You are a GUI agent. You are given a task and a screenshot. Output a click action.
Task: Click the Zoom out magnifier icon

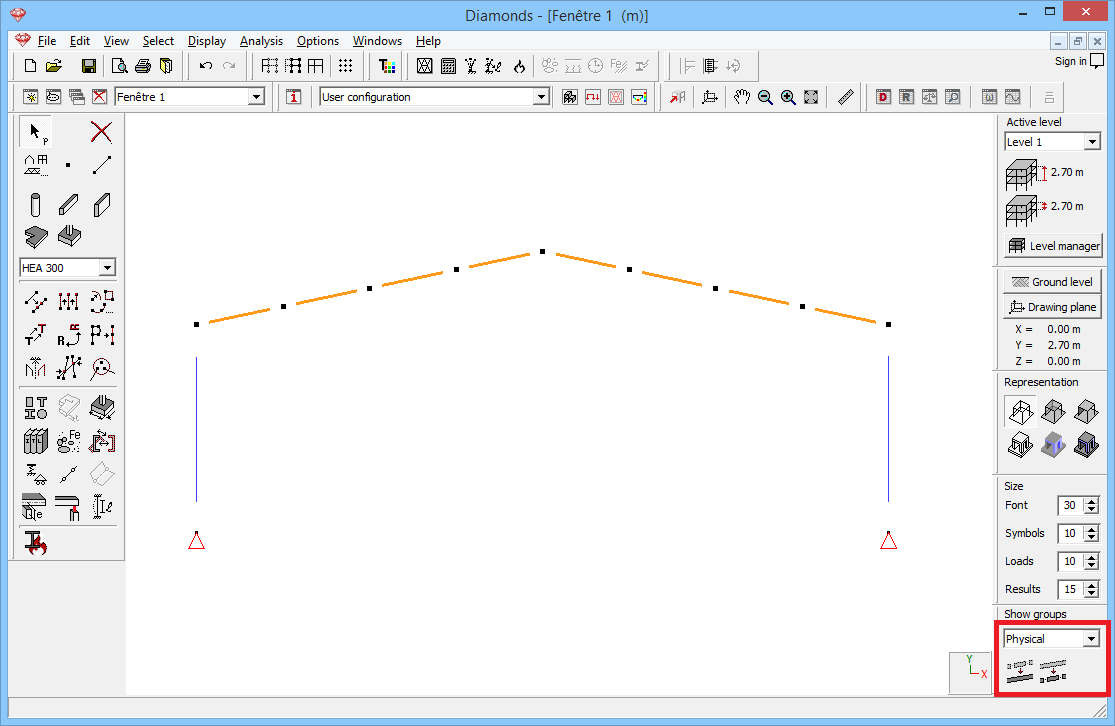[765, 97]
